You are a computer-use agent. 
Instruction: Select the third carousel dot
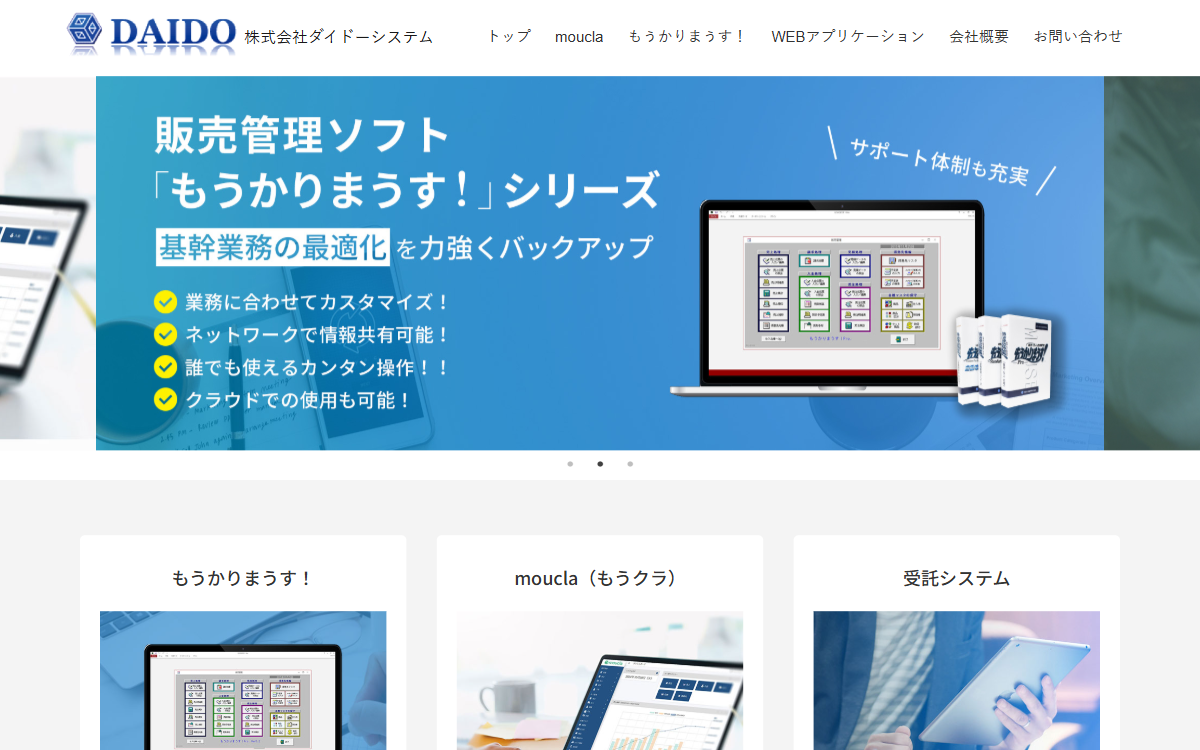click(630, 464)
